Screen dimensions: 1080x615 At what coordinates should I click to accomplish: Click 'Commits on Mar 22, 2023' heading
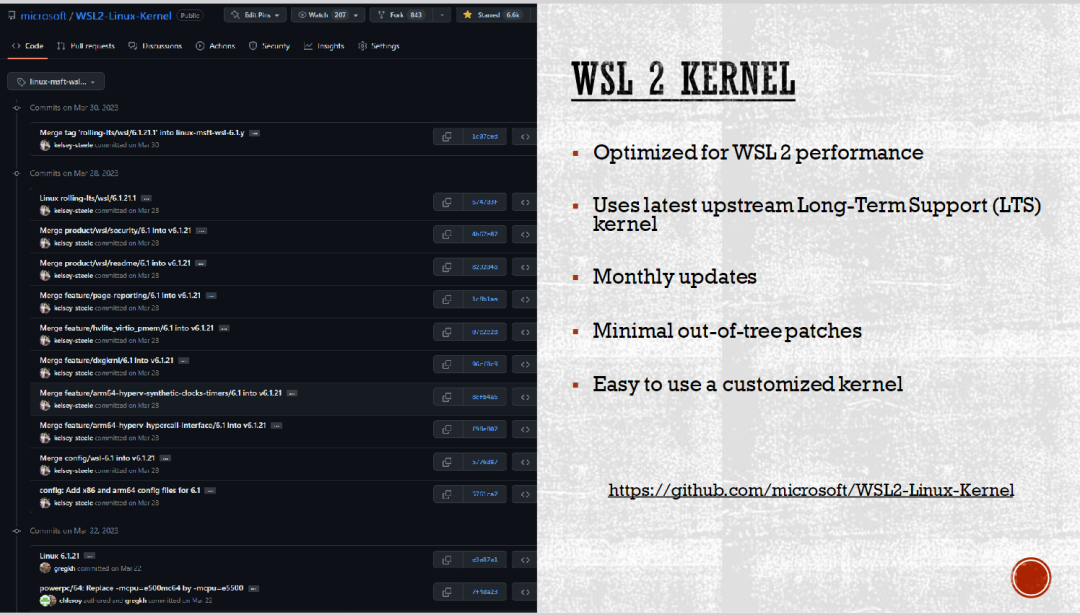click(74, 531)
